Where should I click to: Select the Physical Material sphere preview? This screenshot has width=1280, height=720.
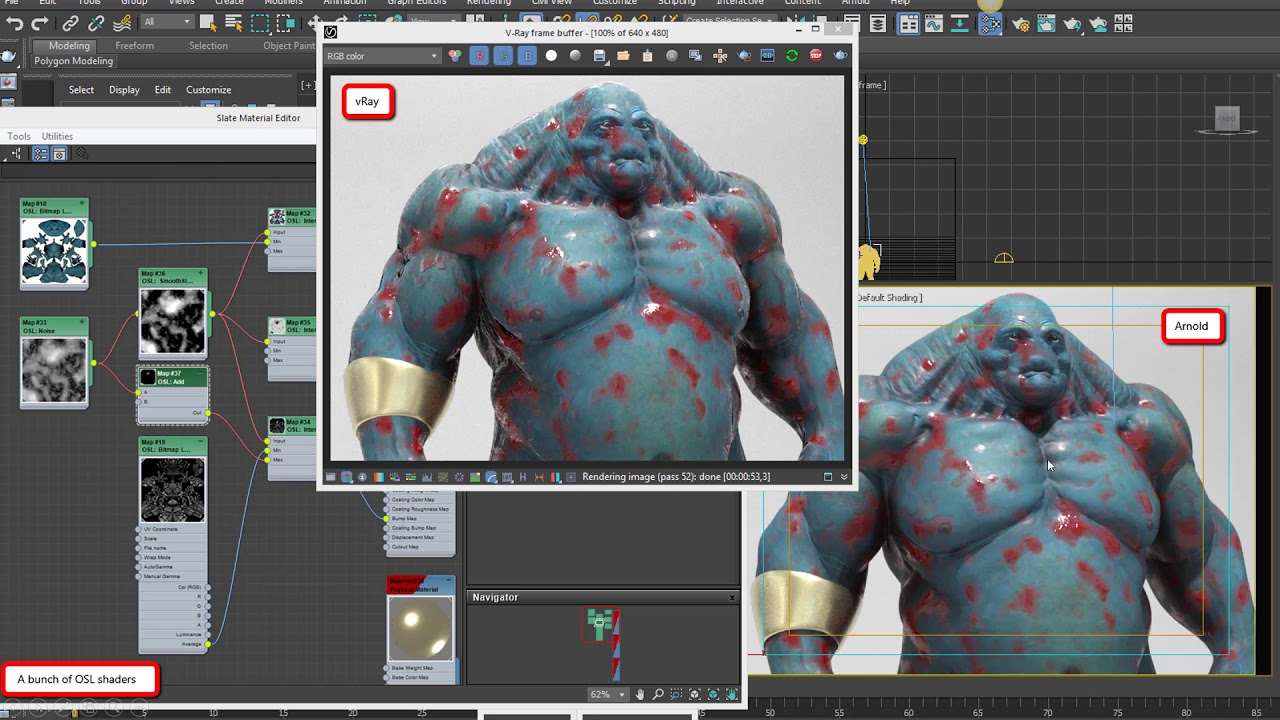click(x=421, y=629)
